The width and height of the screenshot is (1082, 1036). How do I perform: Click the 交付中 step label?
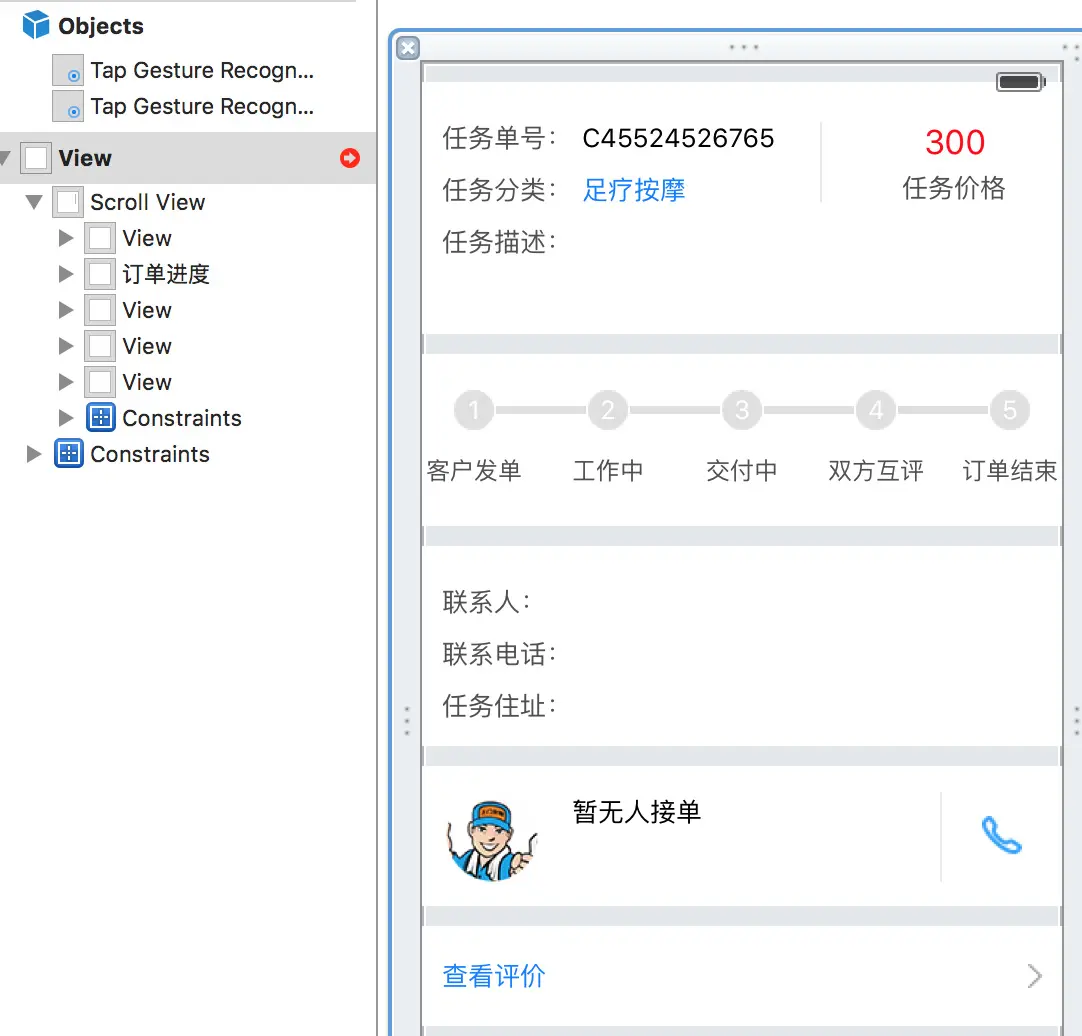click(x=742, y=471)
